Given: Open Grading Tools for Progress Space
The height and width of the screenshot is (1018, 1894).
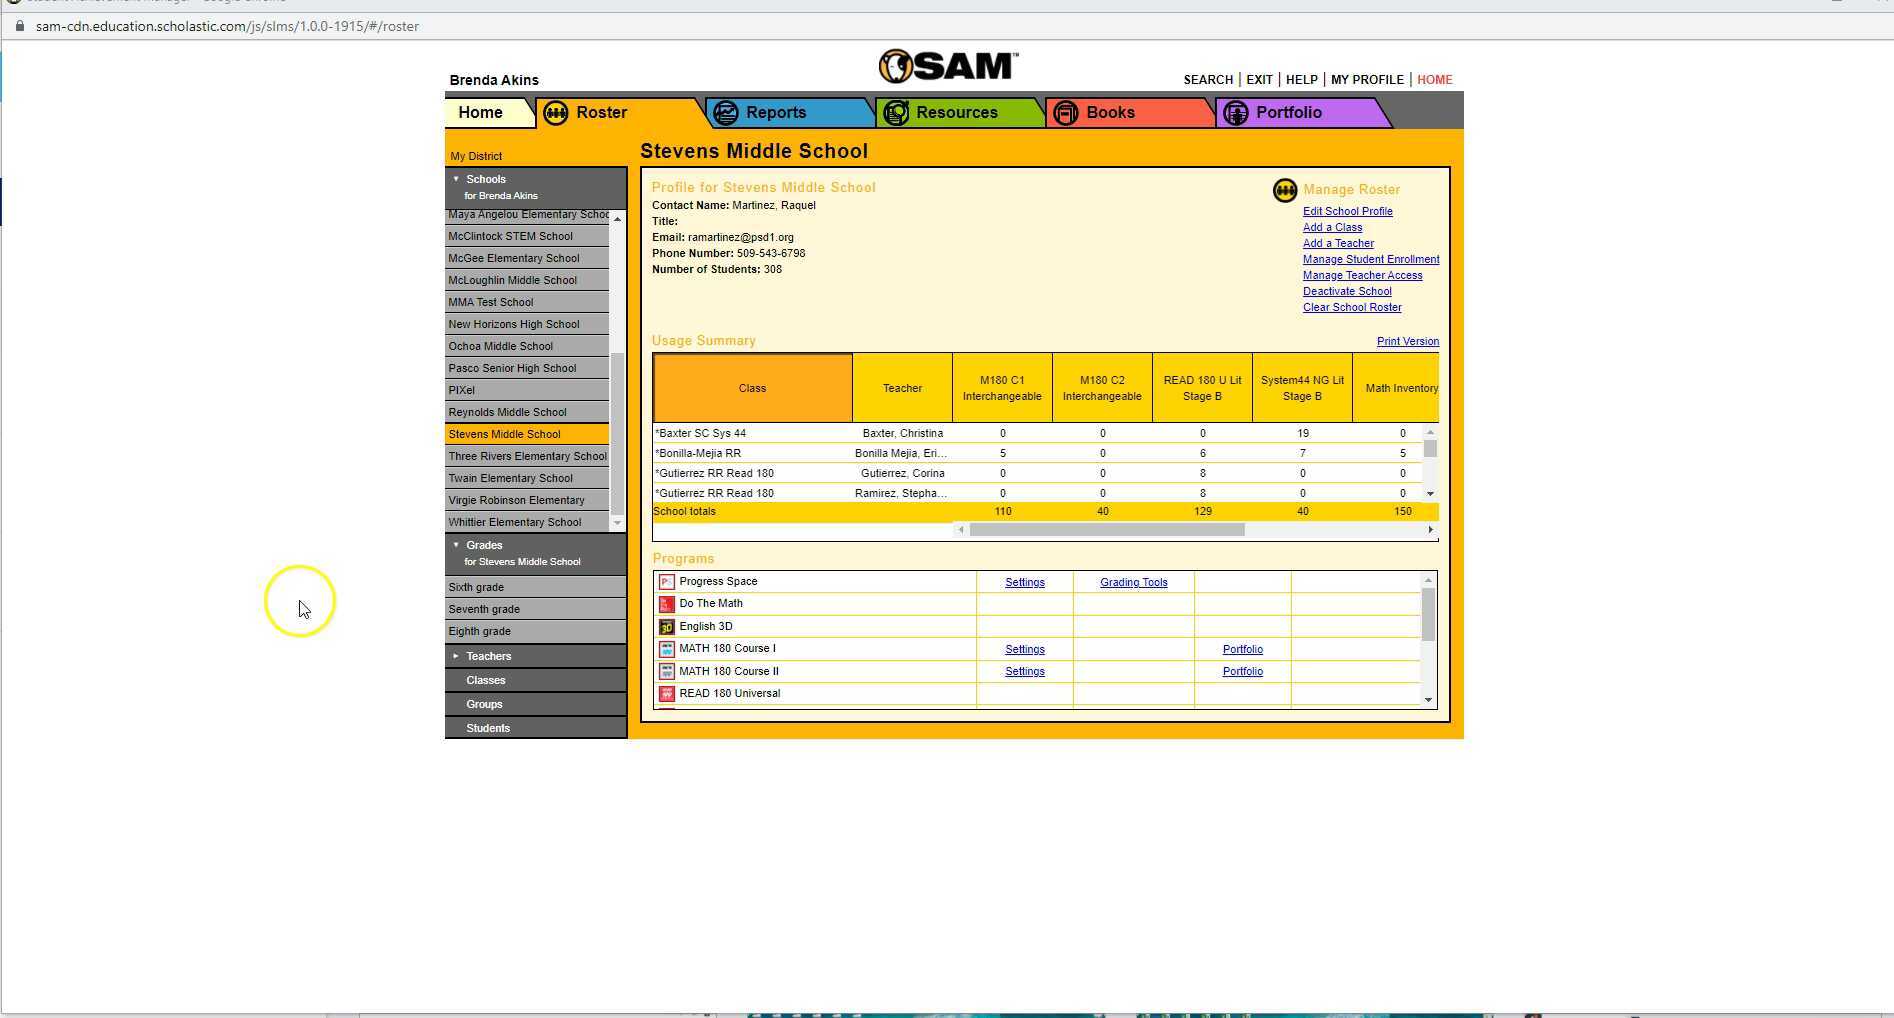Looking at the screenshot, I should click(x=1133, y=581).
